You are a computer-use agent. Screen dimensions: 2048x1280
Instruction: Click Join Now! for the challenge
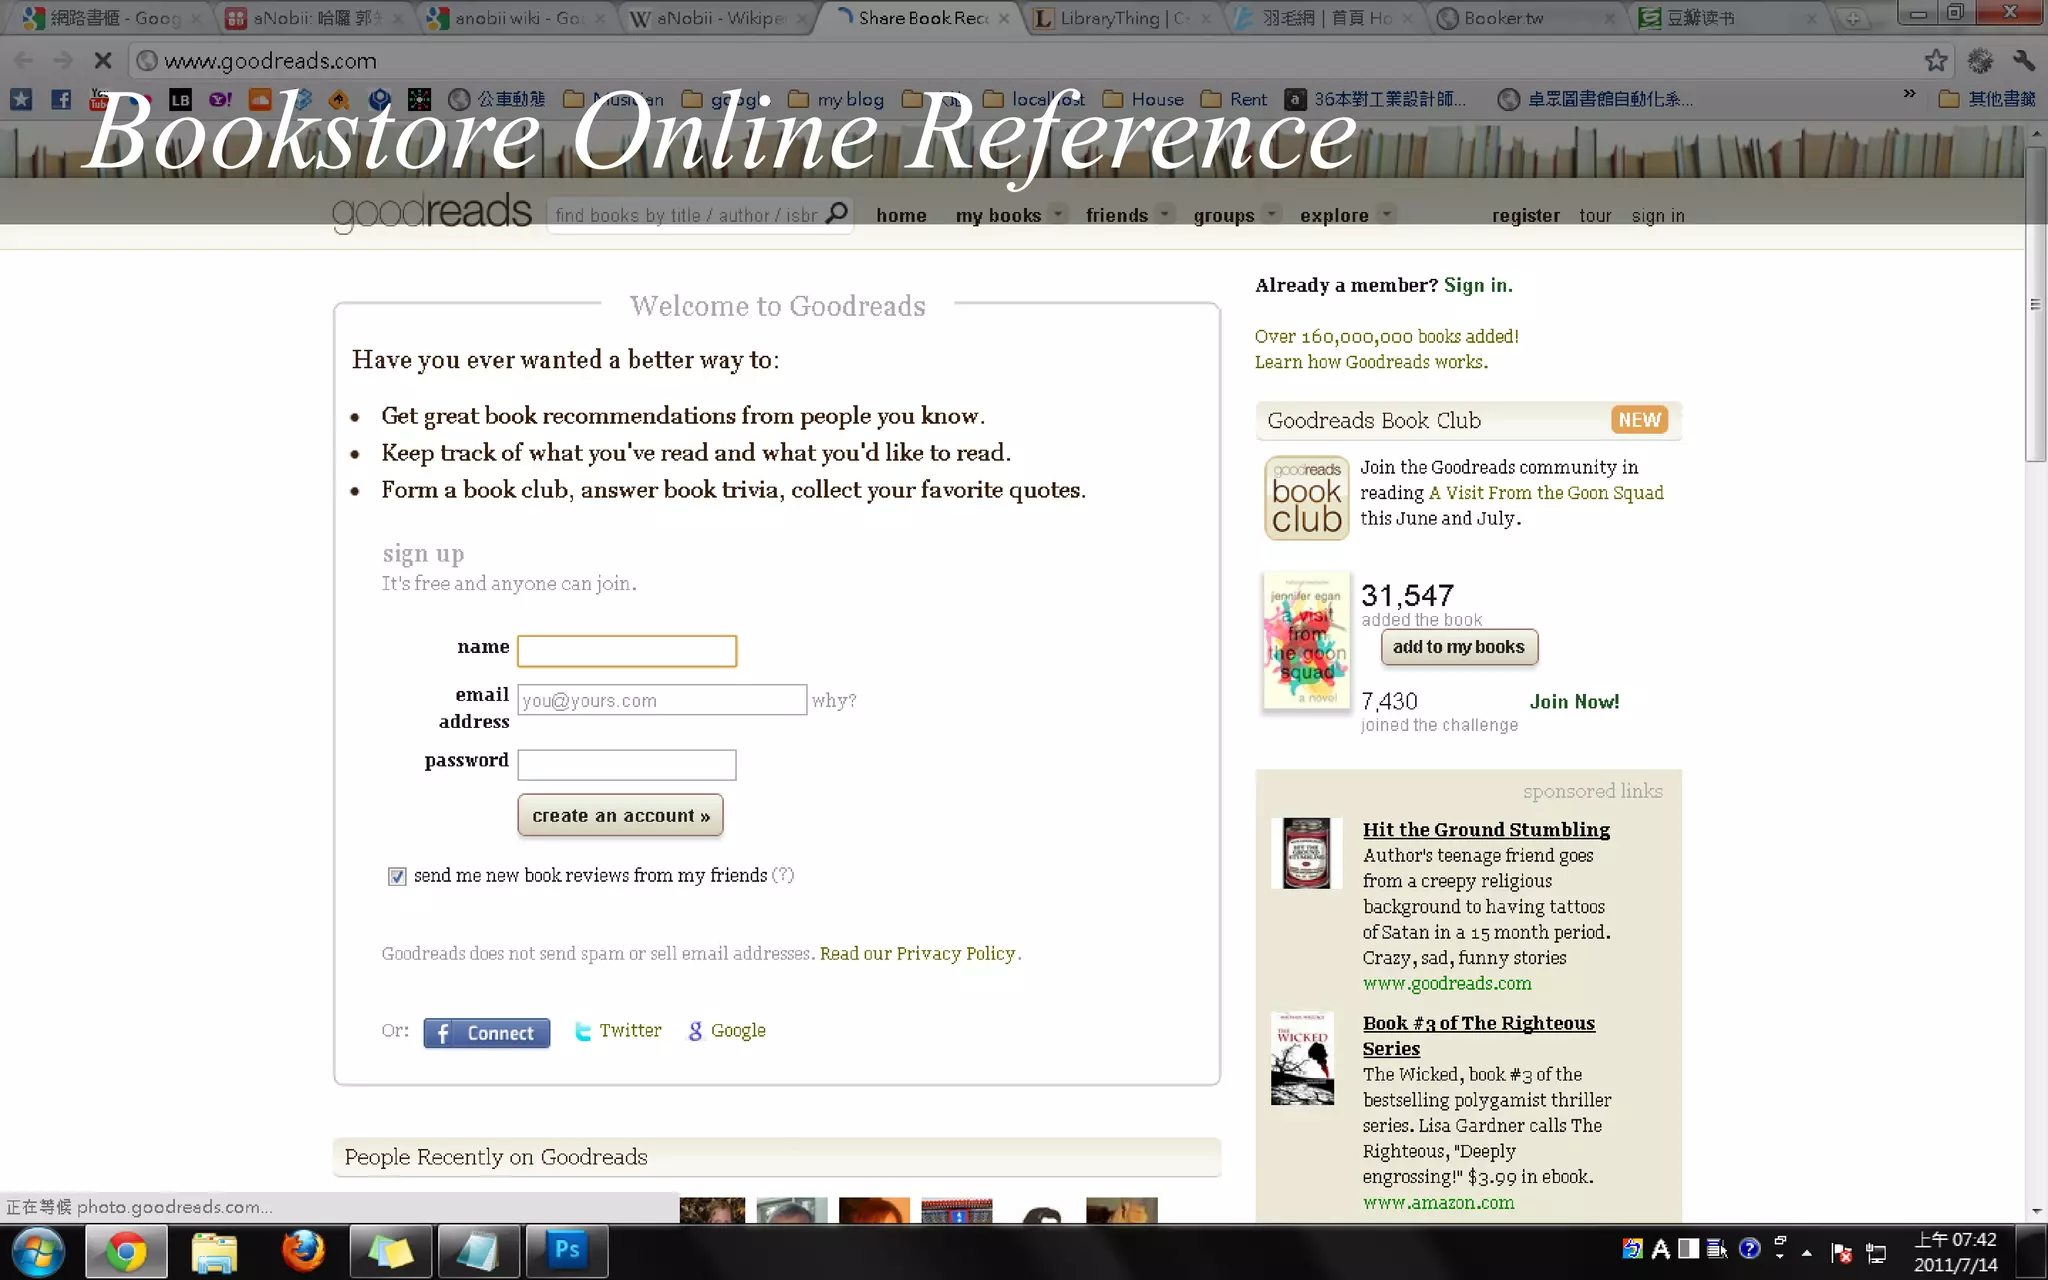coord(1574,702)
